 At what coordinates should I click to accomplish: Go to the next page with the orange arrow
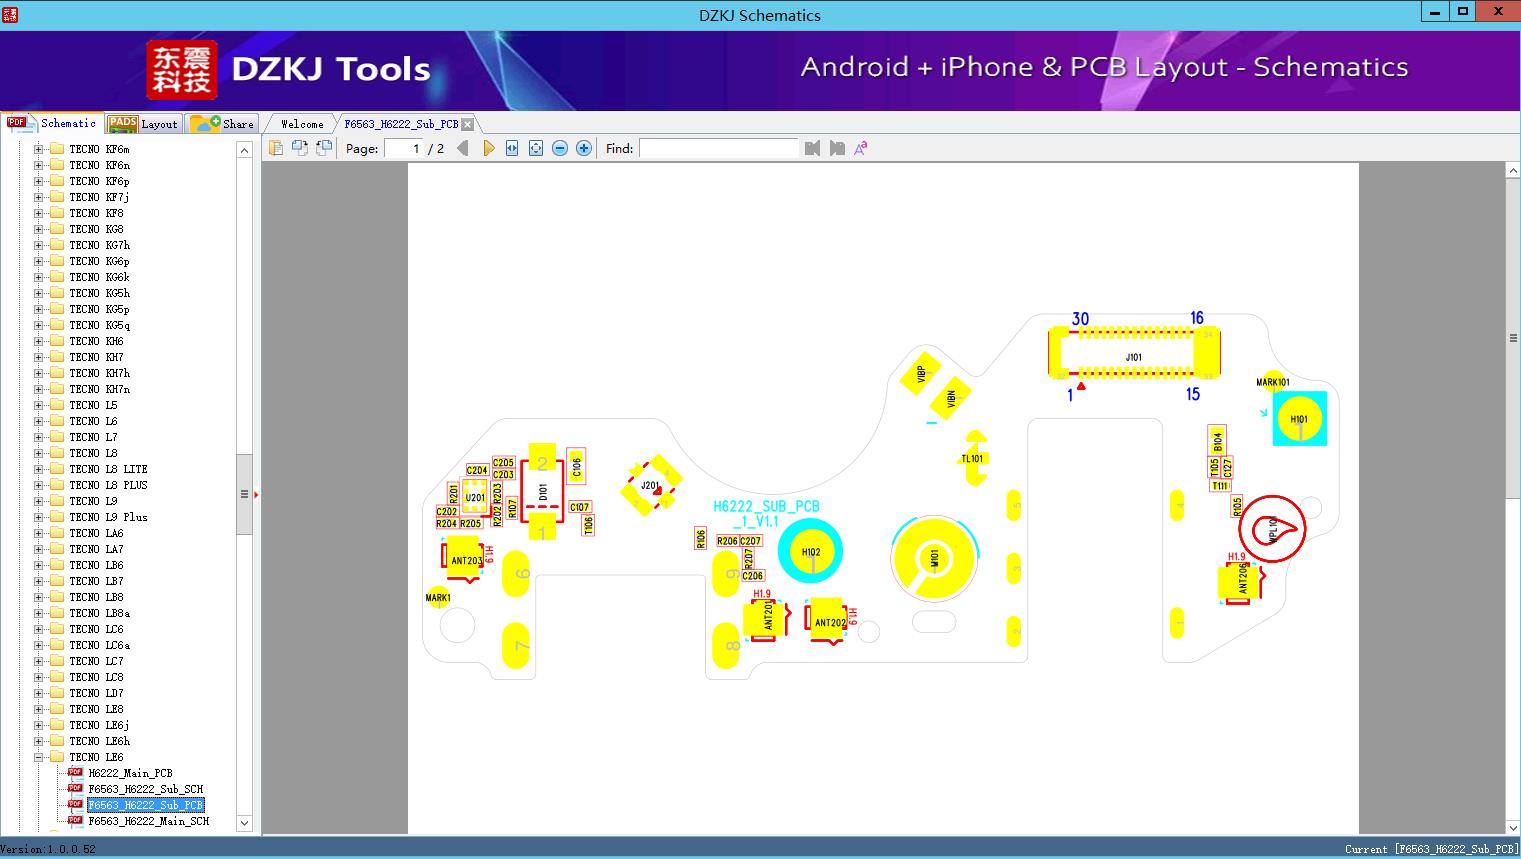pos(489,148)
